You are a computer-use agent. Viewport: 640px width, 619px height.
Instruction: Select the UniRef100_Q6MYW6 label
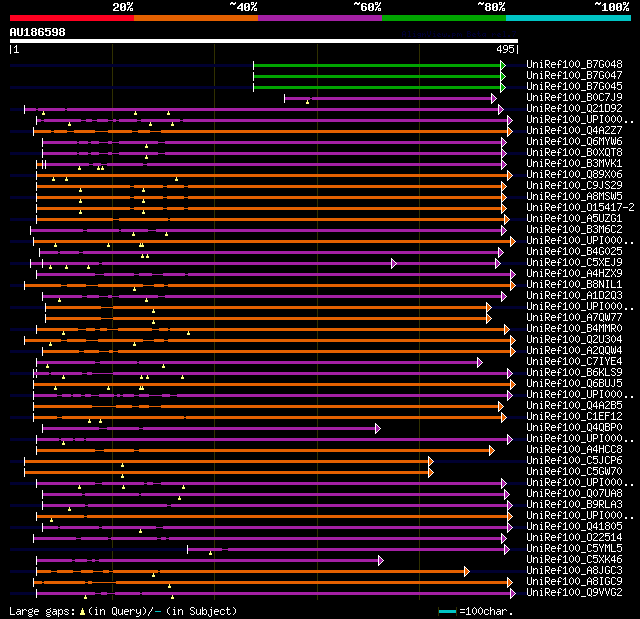coord(574,142)
